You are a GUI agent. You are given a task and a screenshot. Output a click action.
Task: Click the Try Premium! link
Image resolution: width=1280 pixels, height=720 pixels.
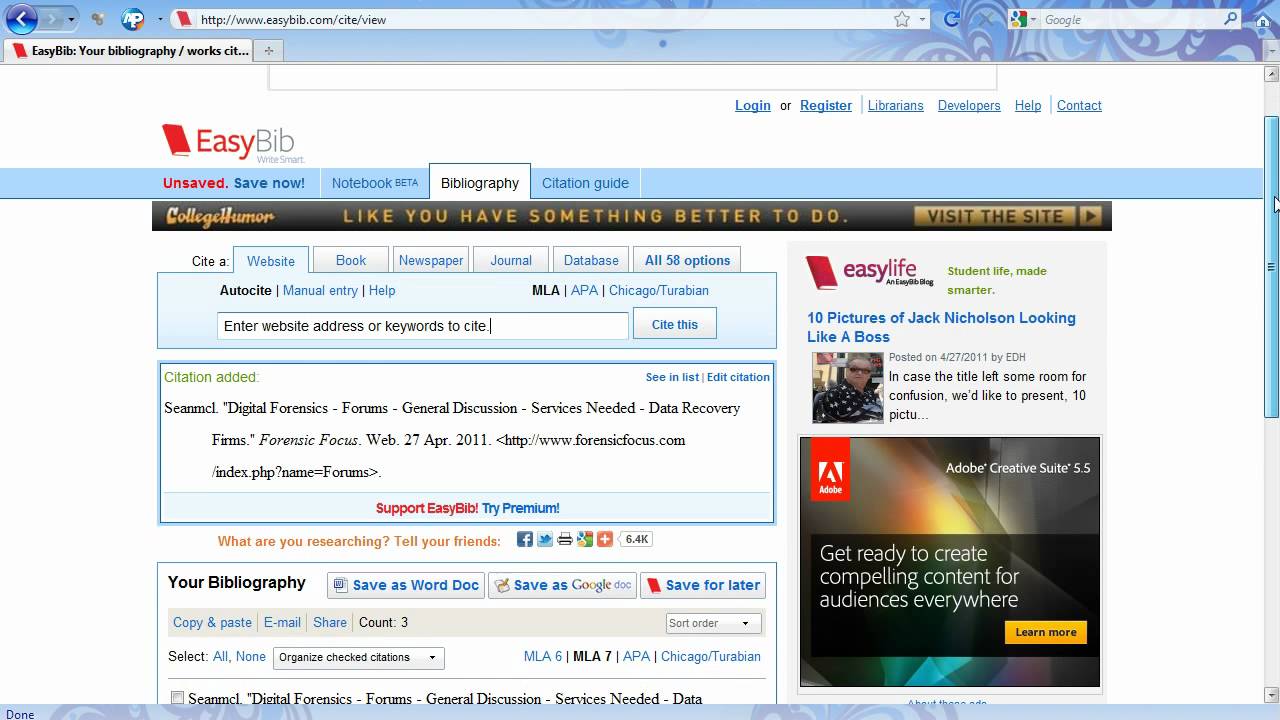(x=521, y=508)
